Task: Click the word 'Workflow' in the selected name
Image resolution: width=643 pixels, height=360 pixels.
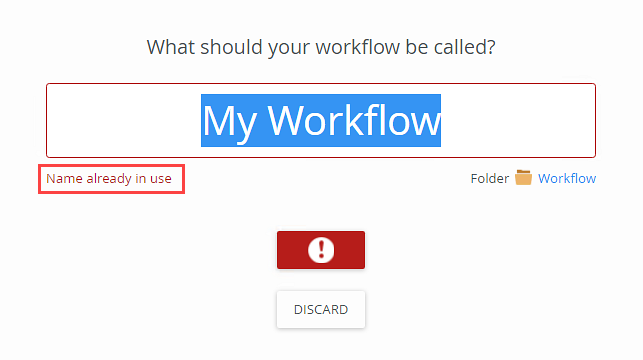Action: pyautogui.click(x=354, y=121)
